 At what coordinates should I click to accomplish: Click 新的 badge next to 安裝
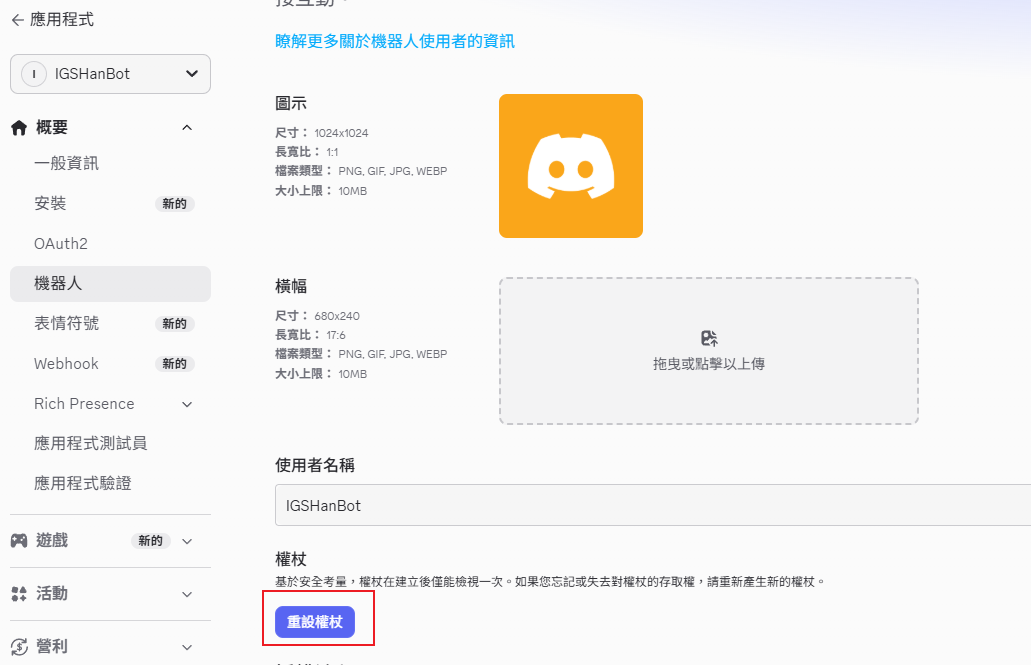[174, 204]
